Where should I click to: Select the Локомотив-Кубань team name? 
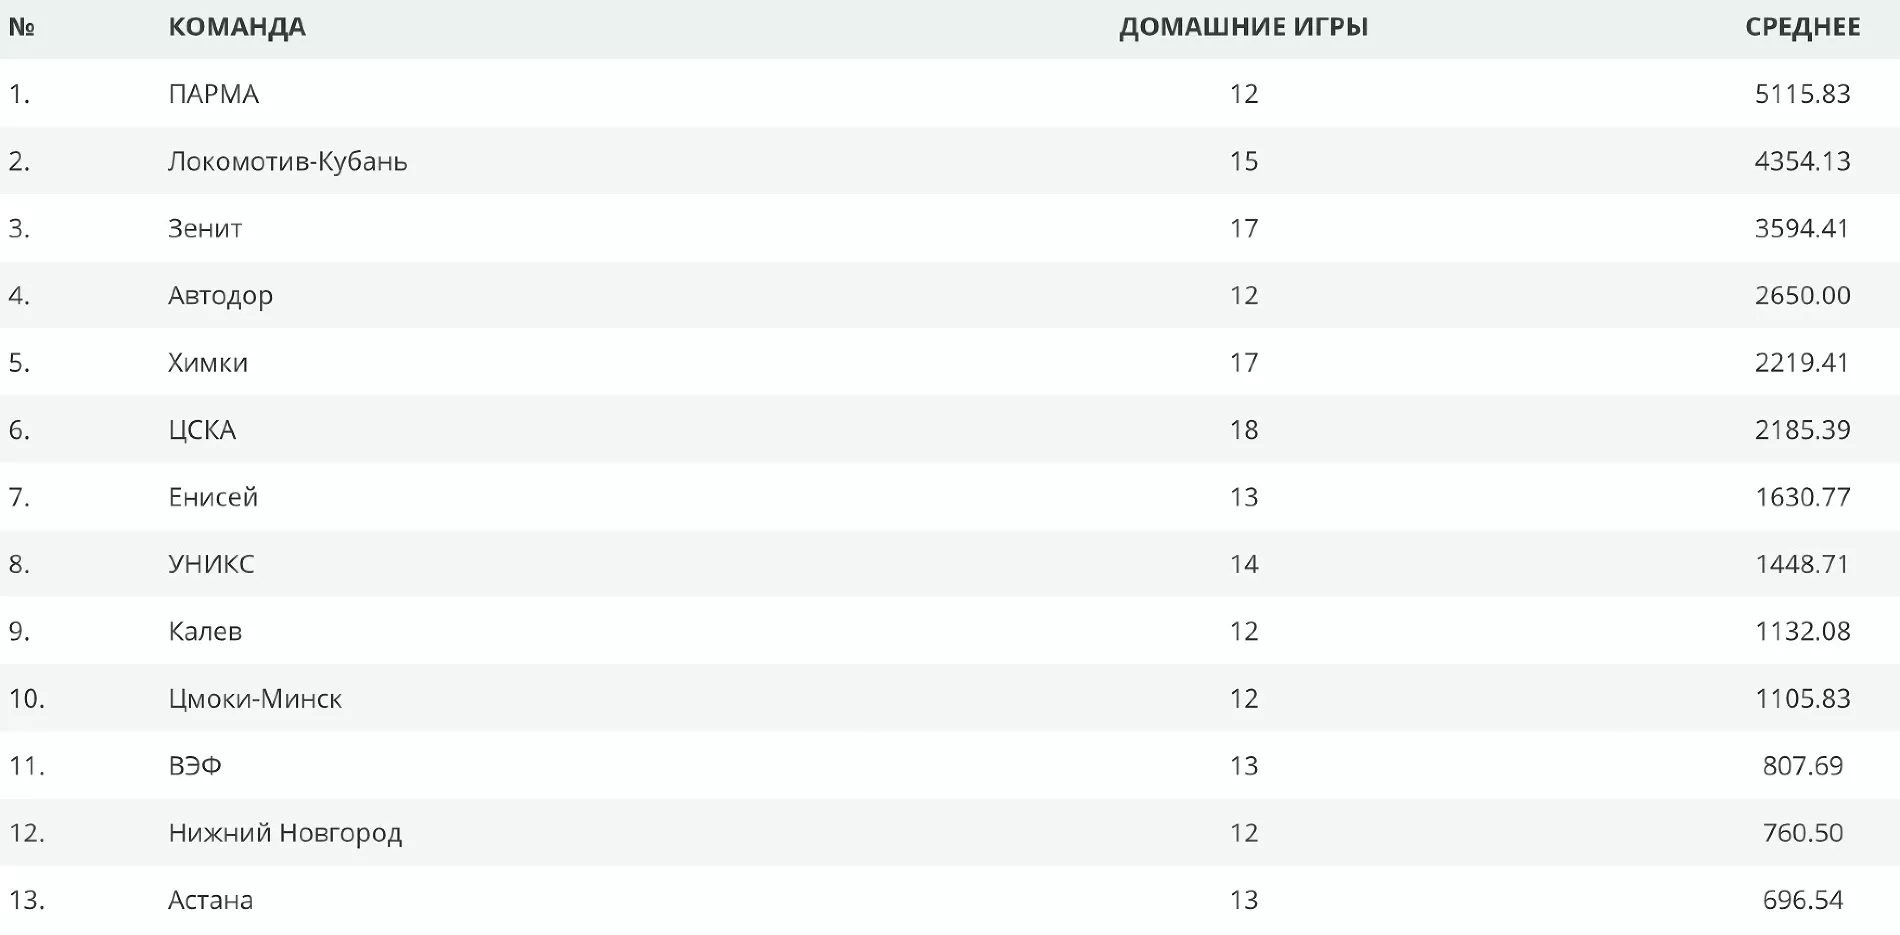(x=287, y=161)
